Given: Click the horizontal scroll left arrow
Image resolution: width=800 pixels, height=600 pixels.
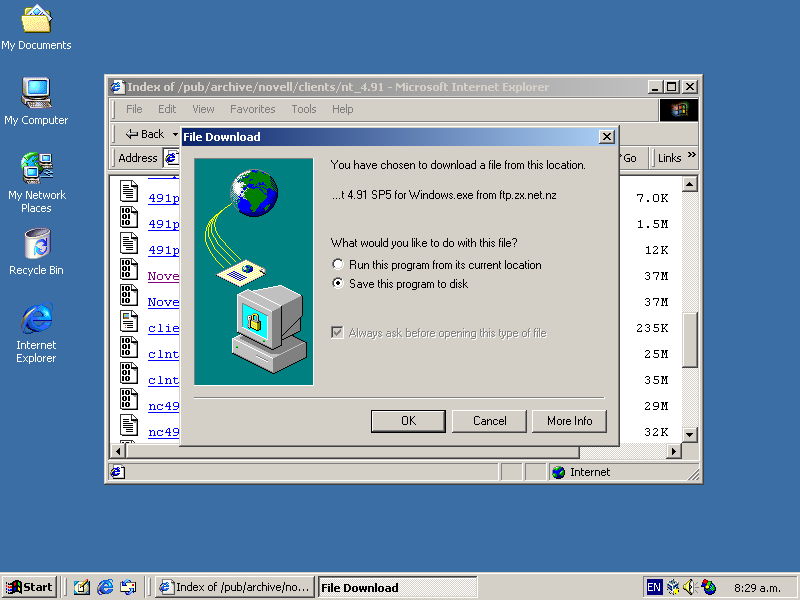Looking at the screenshot, I should (118, 451).
